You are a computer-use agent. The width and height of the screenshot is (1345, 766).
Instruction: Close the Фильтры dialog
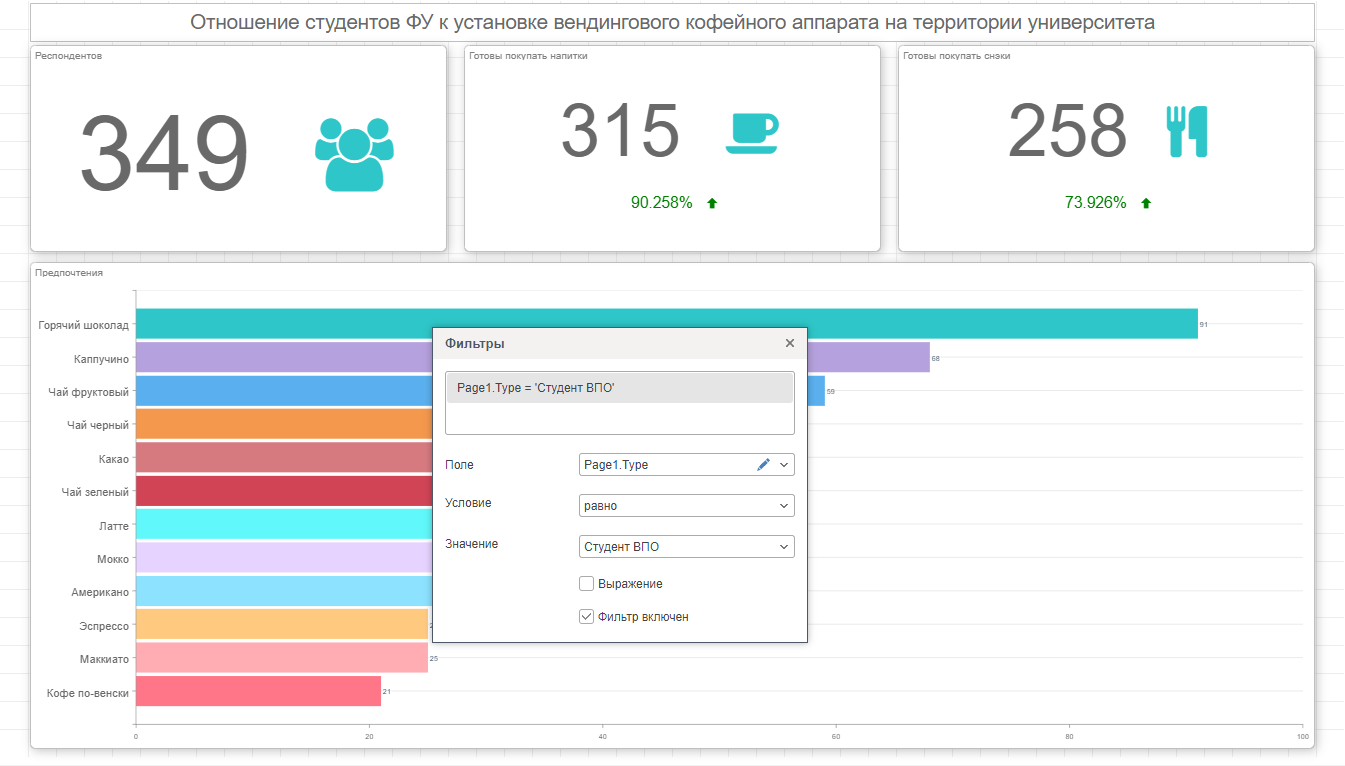pyautogui.click(x=789, y=343)
